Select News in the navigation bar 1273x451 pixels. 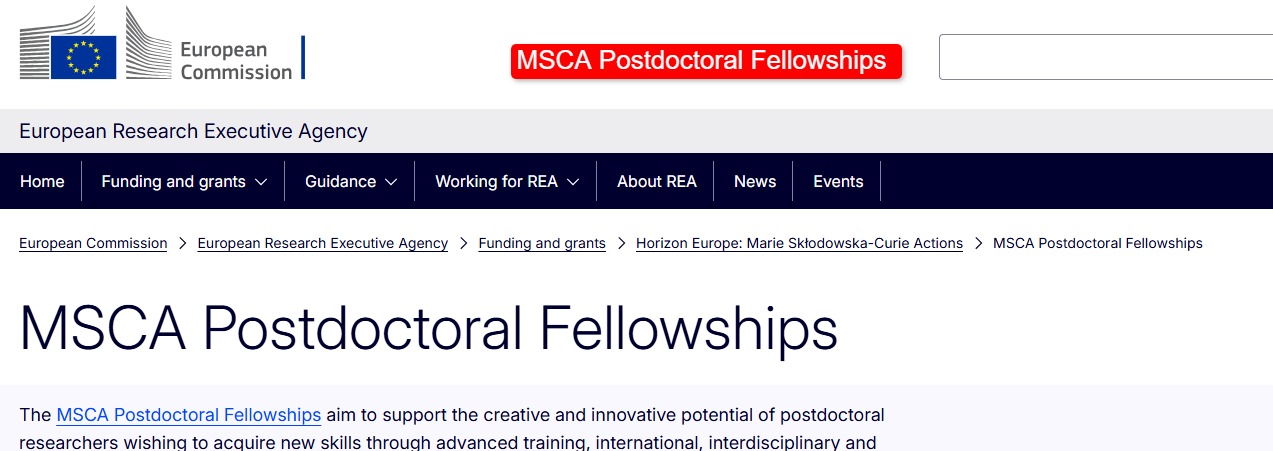[x=754, y=182]
